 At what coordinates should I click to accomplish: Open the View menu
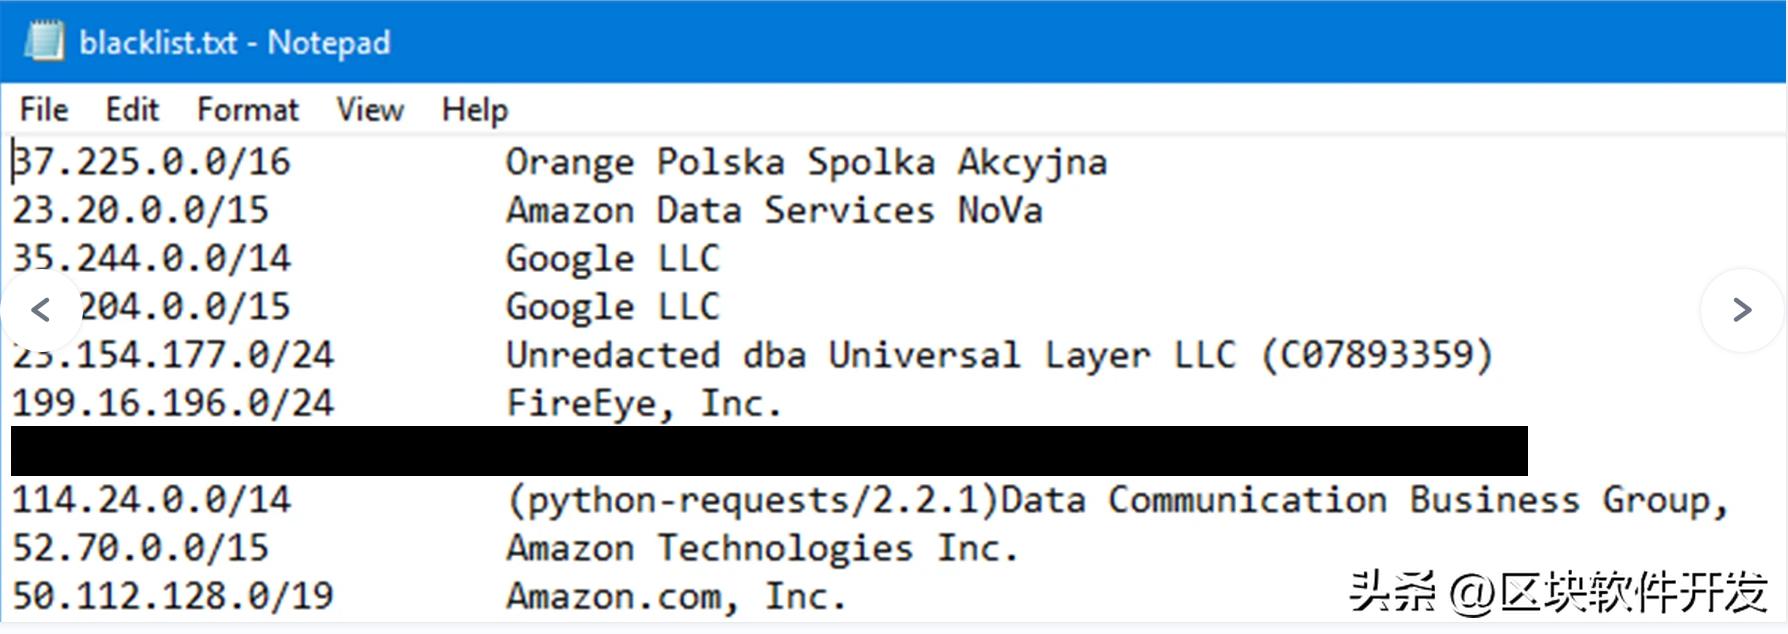click(x=370, y=109)
